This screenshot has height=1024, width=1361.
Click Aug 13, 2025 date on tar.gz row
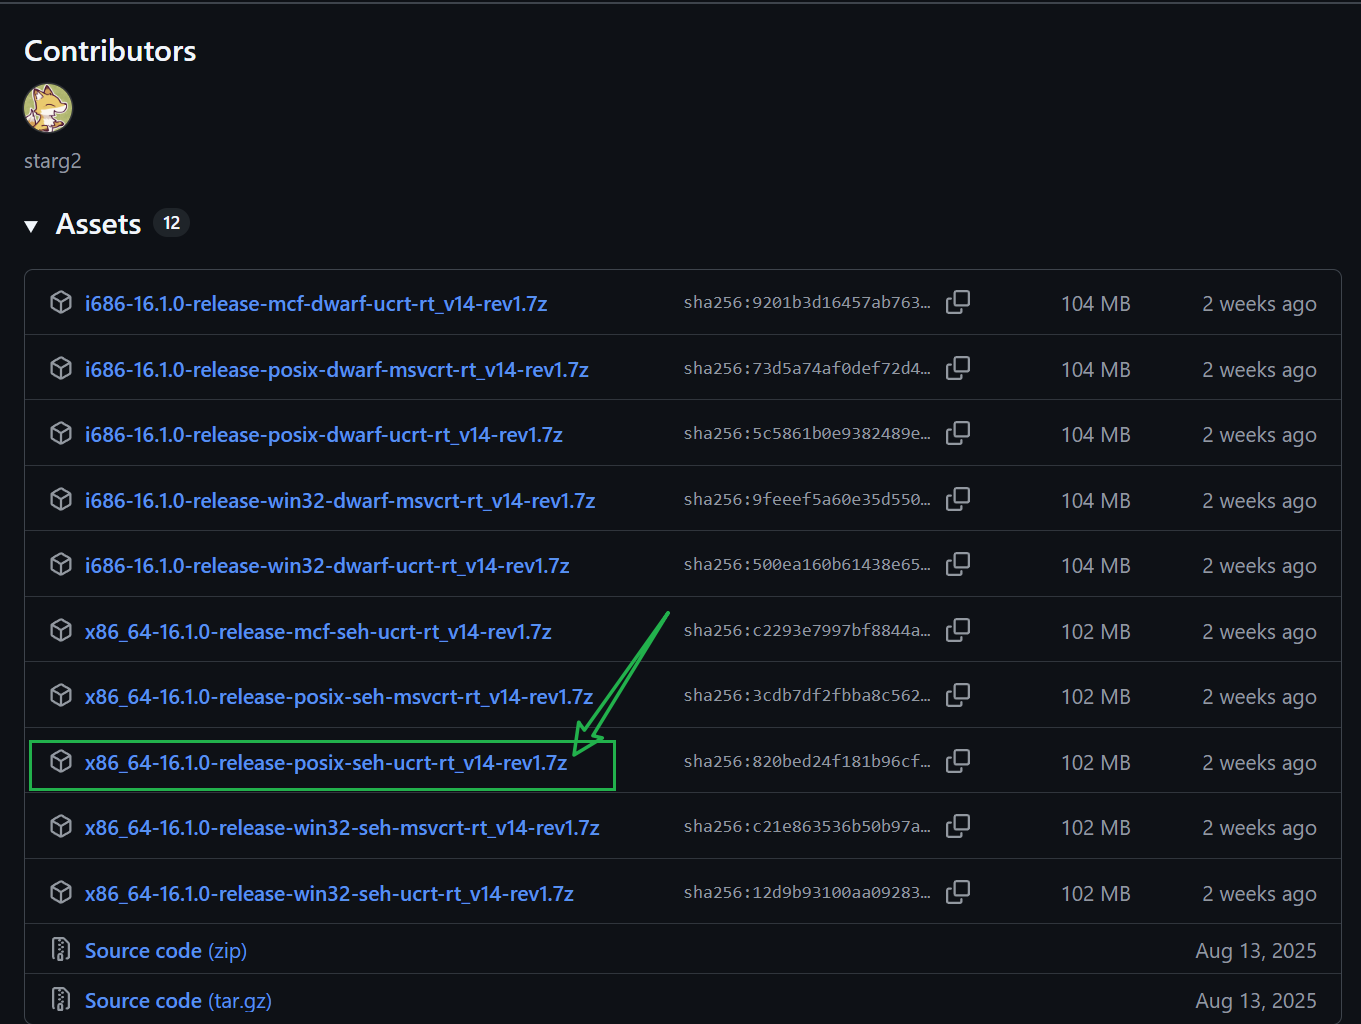pos(1256,1001)
